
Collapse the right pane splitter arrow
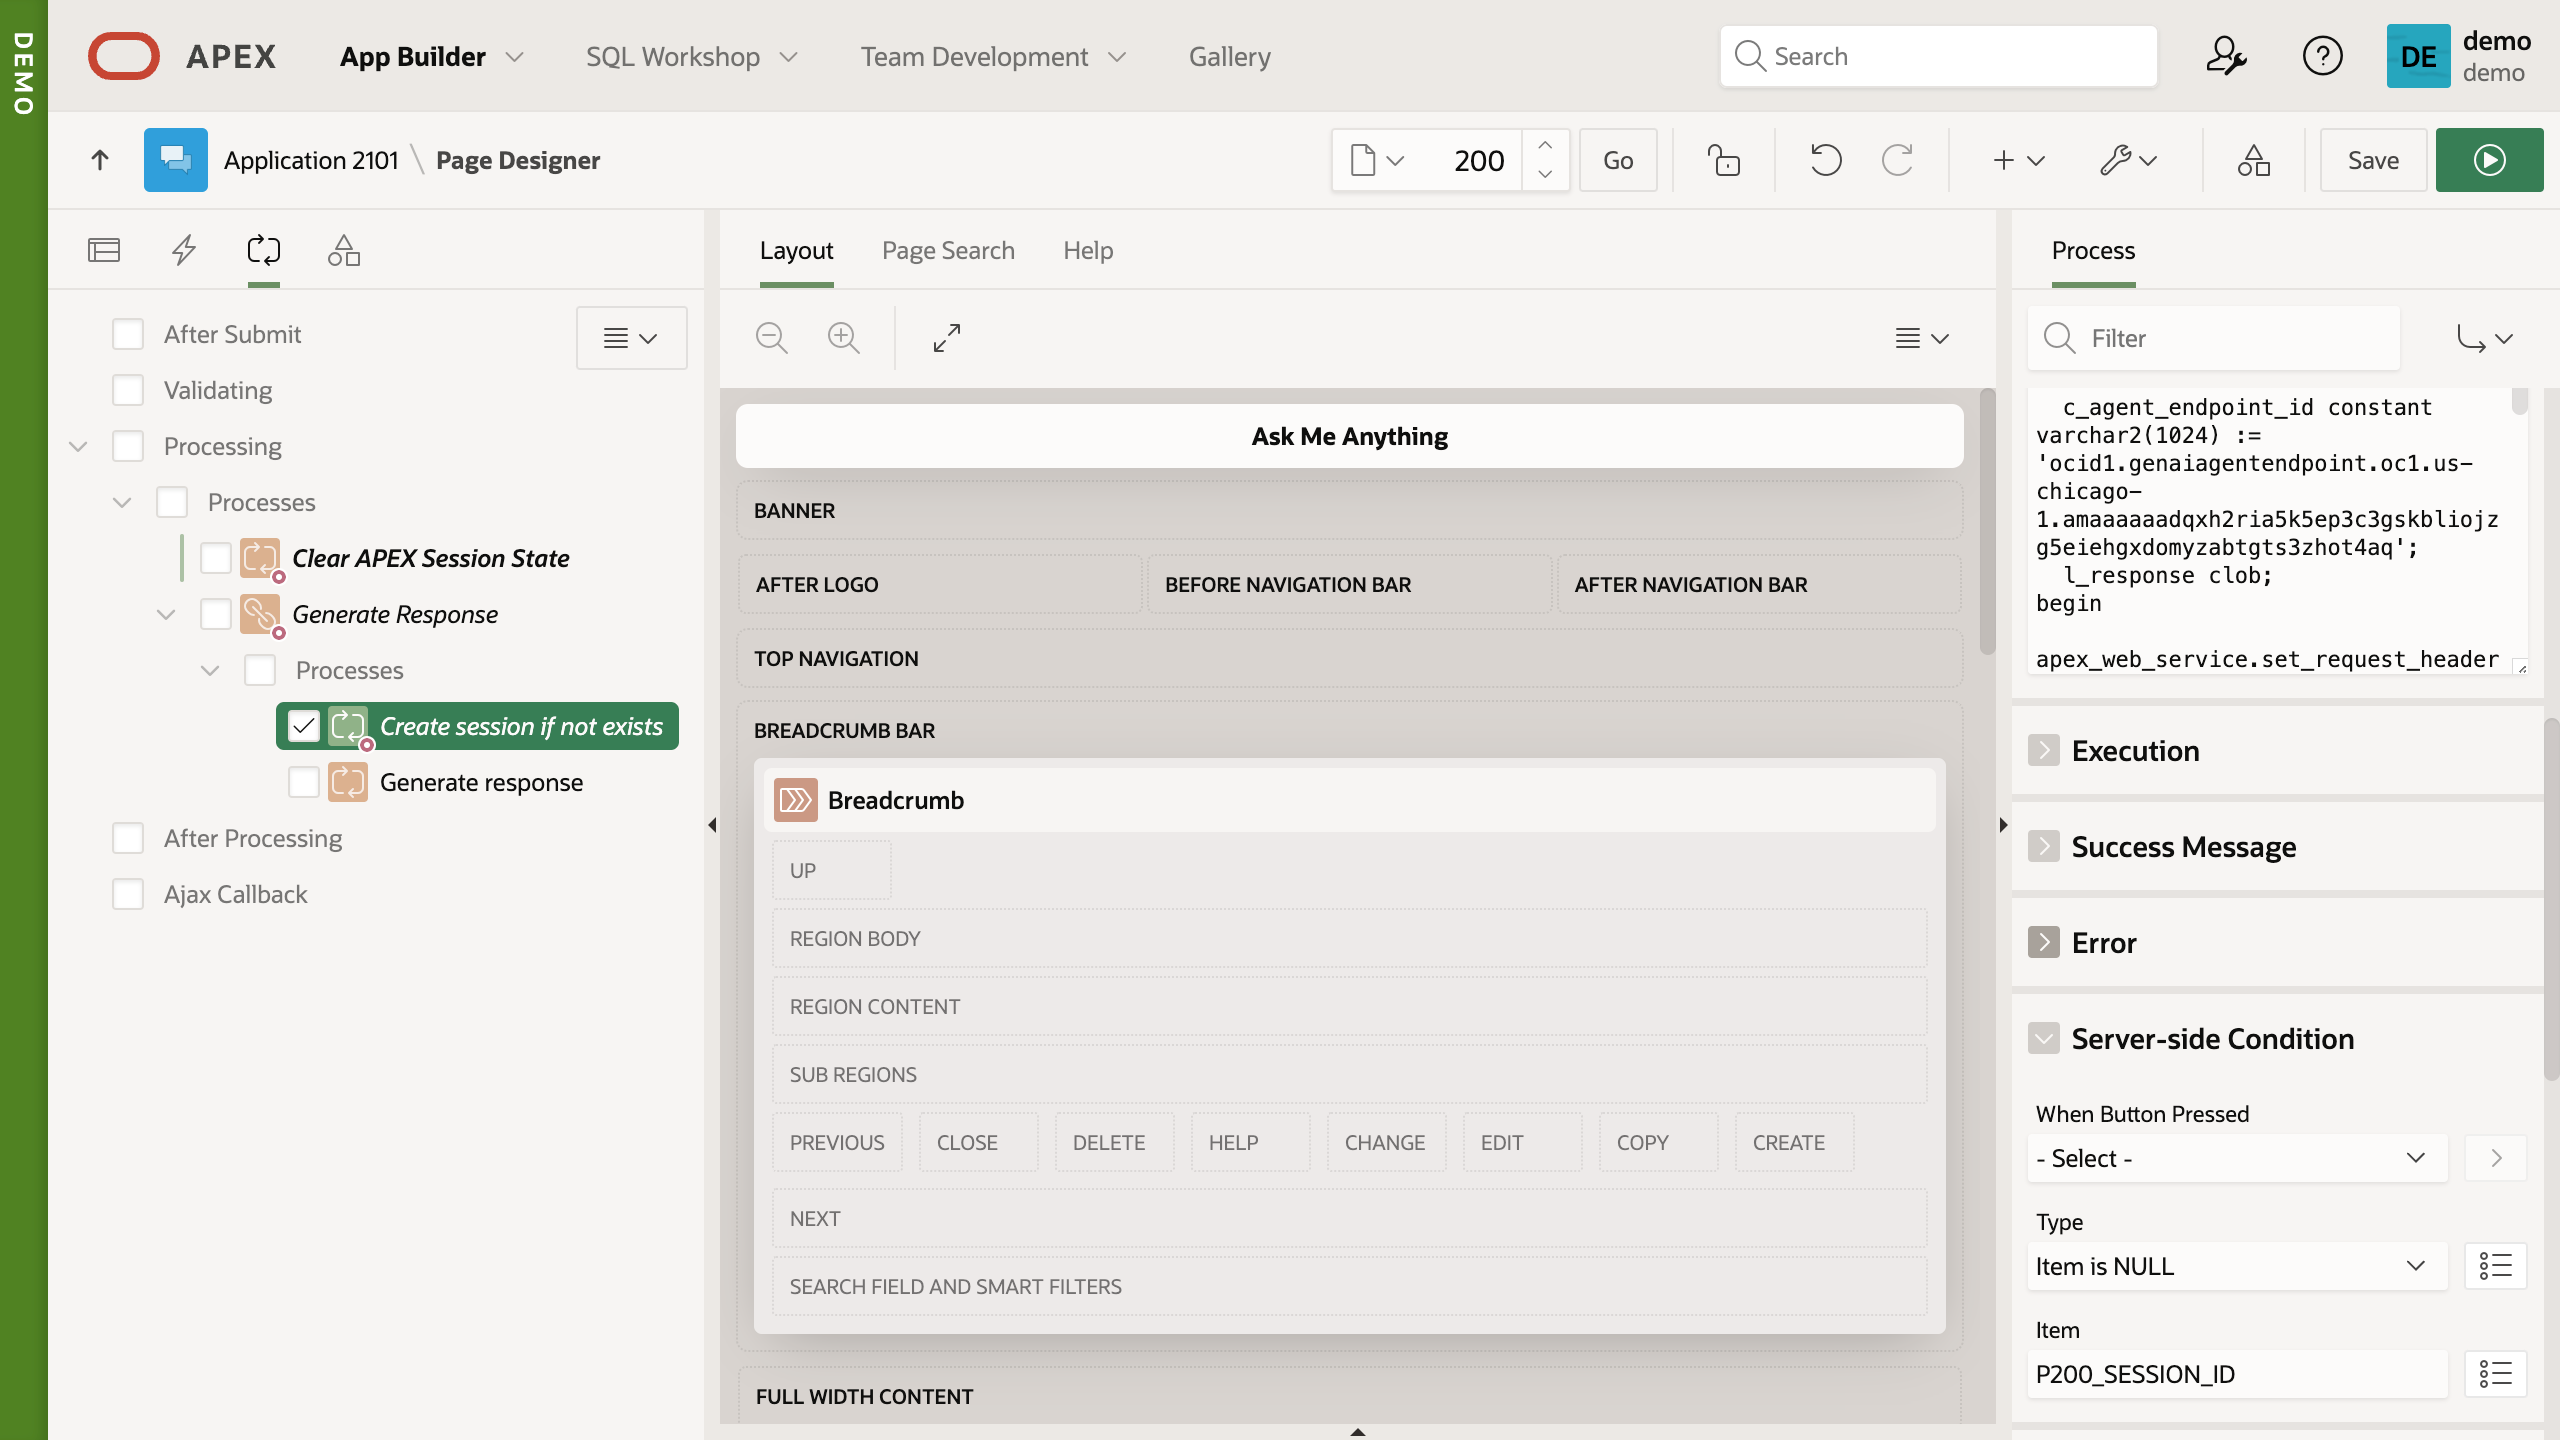[2003, 825]
